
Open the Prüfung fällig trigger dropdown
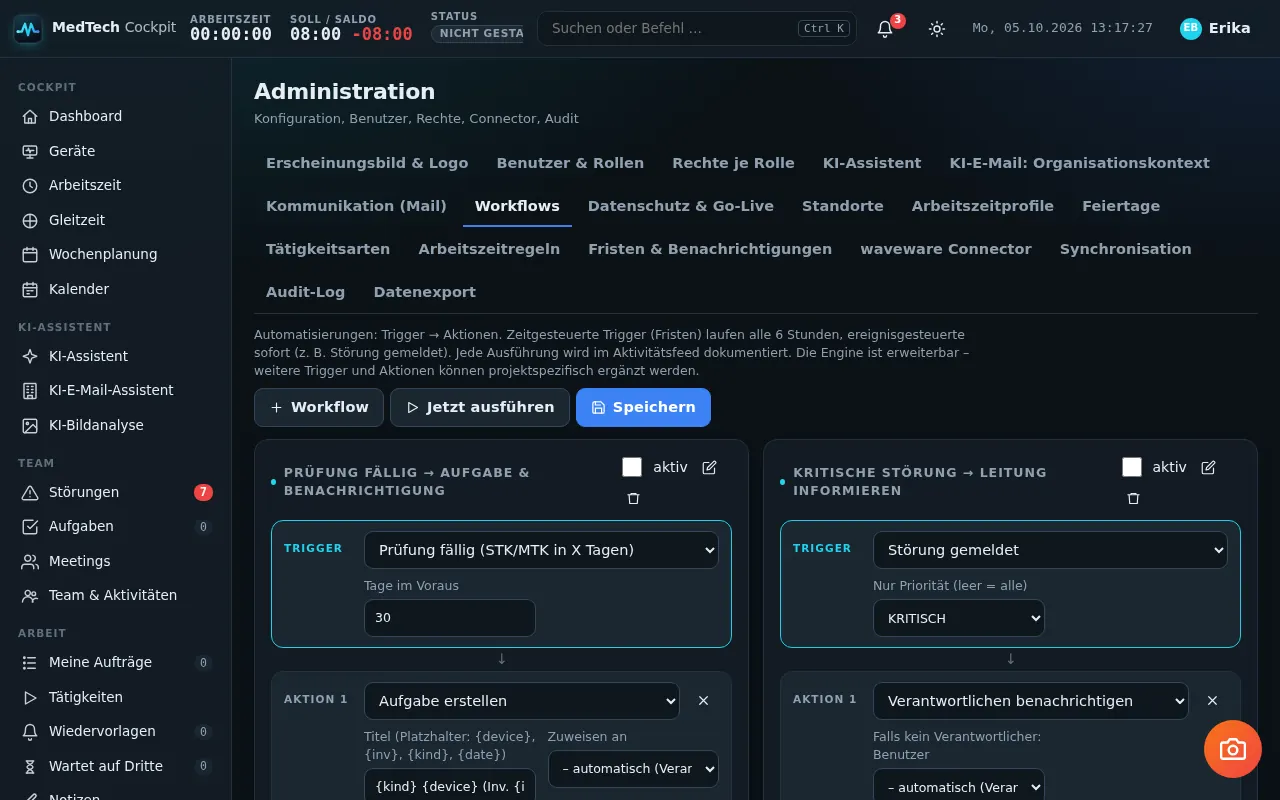(x=541, y=550)
